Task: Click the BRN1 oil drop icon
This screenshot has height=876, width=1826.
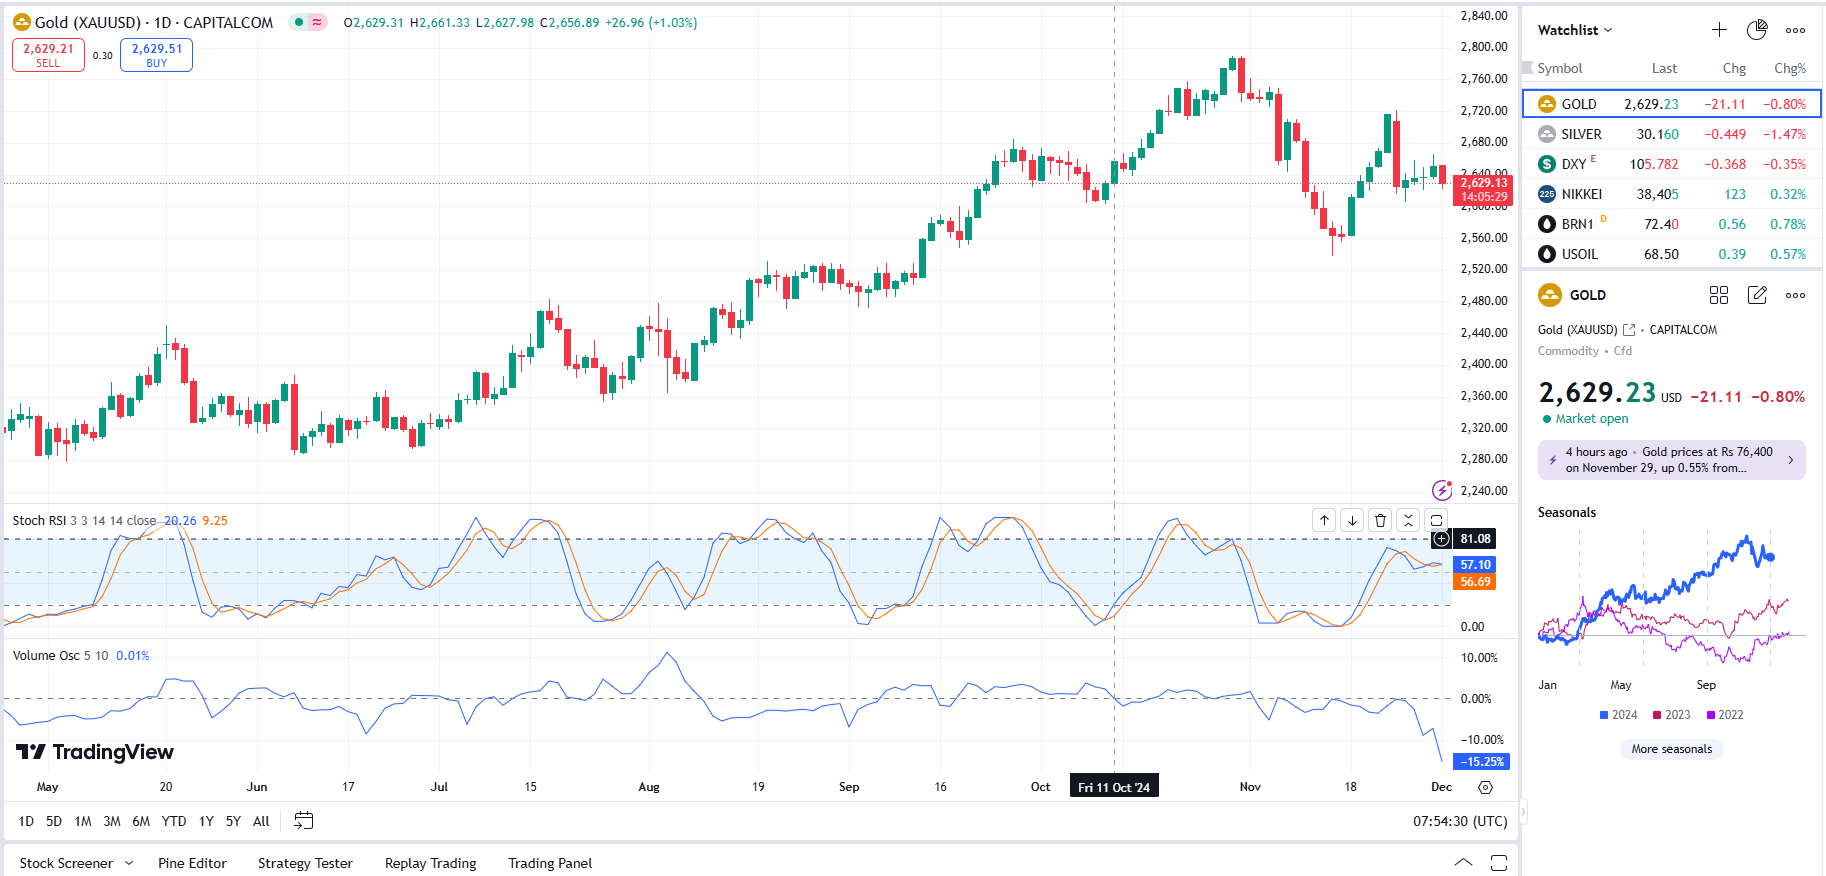Action: click(x=1547, y=224)
